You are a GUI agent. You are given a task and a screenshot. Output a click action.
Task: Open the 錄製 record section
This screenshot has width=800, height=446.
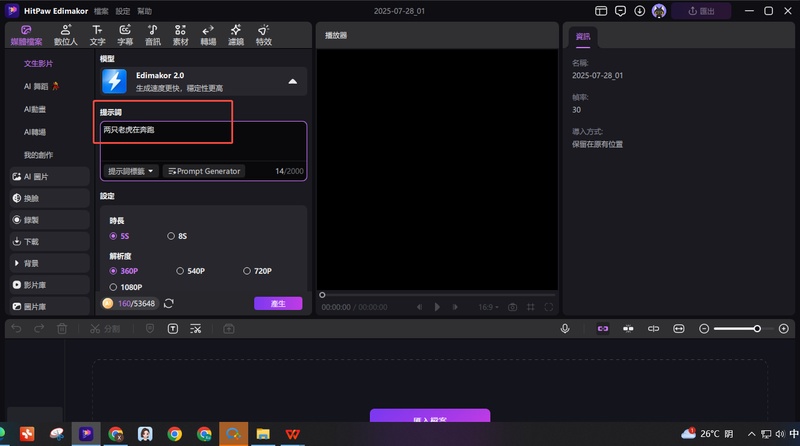(49, 220)
